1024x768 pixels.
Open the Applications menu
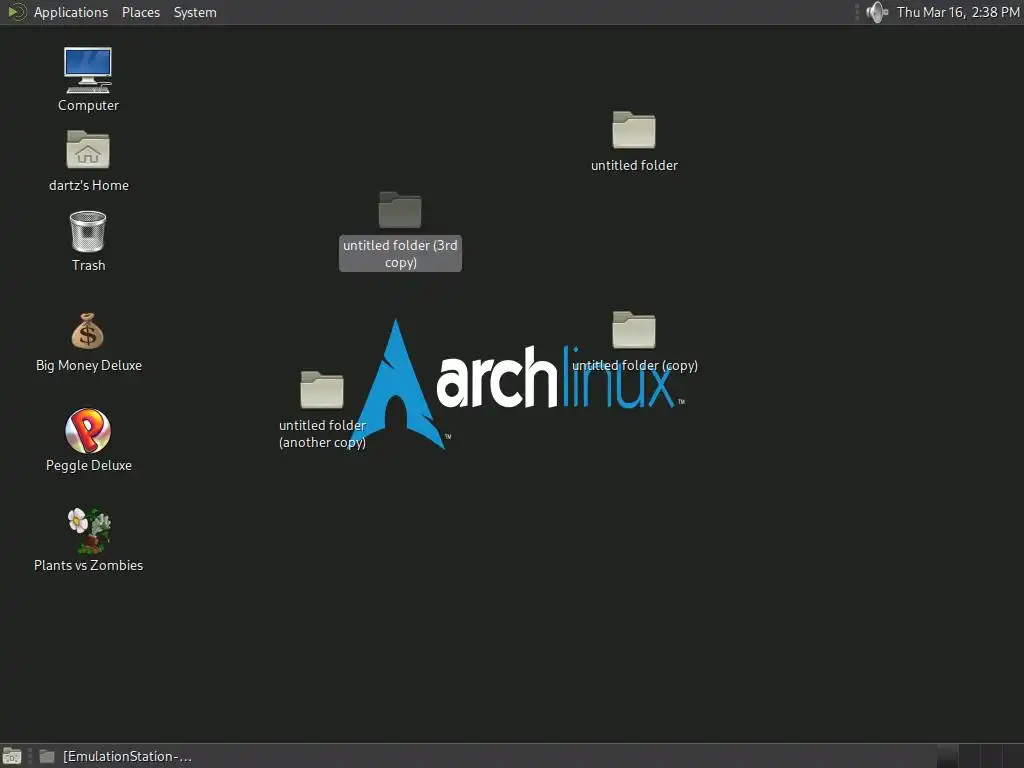[71, 12]
